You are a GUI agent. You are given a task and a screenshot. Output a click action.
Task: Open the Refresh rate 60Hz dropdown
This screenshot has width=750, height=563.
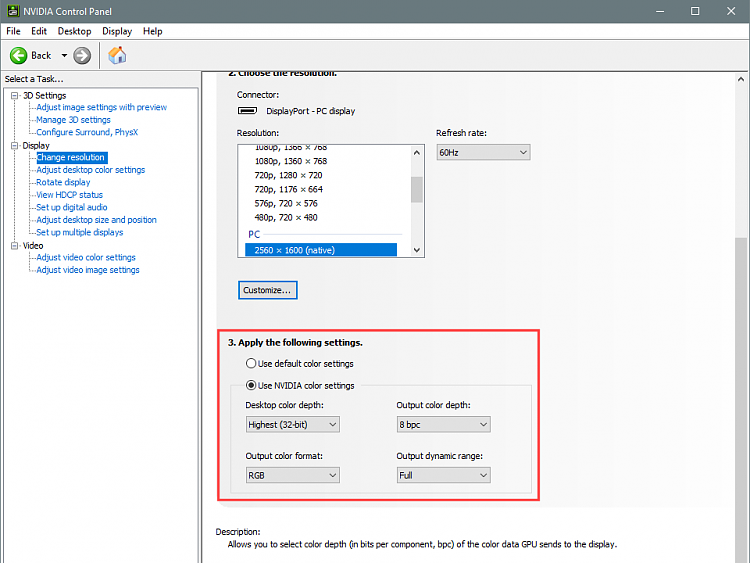pos(483,153)
